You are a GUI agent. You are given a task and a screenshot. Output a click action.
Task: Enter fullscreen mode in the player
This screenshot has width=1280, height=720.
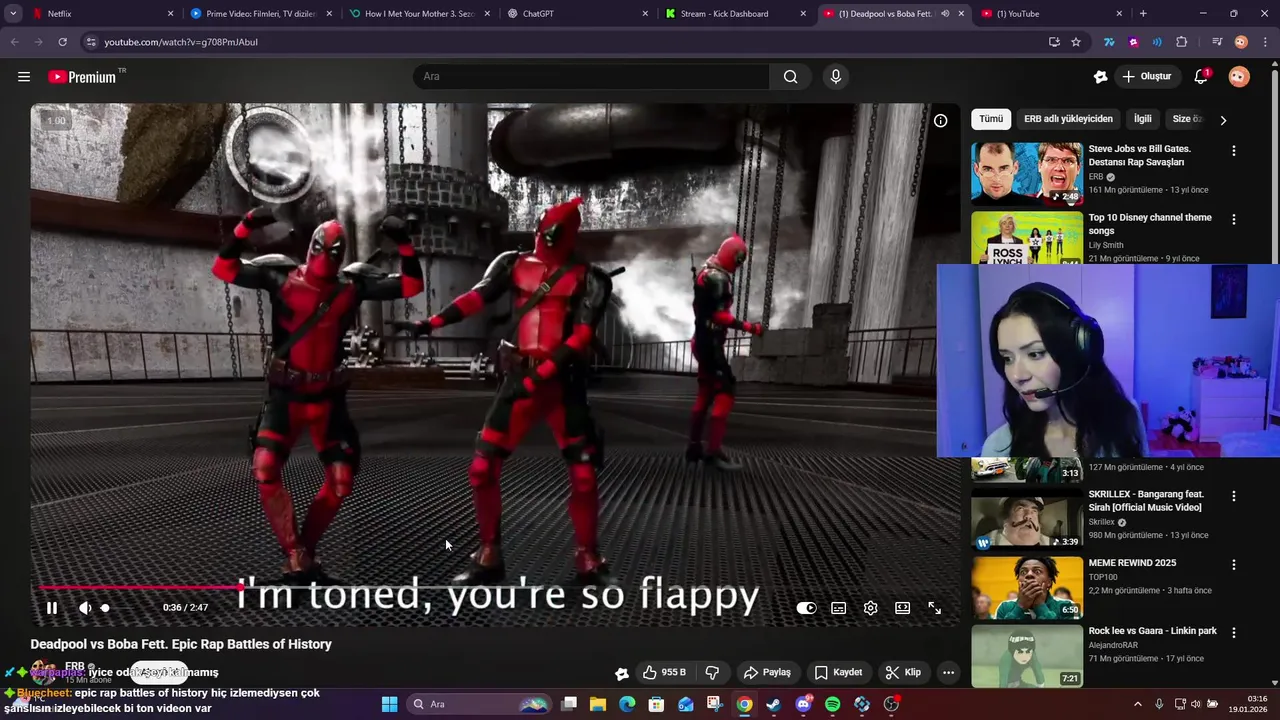coord(934,608)
